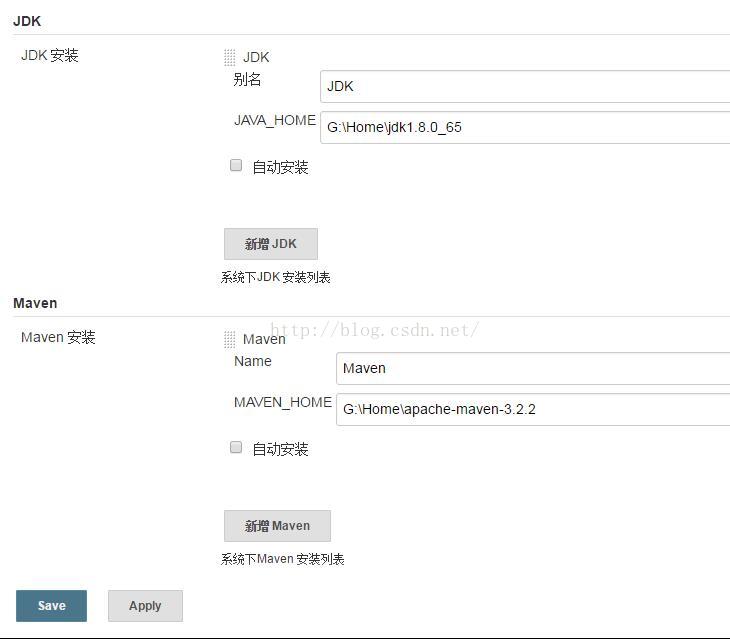Screen dimensions: 730x639
Task: Select the 系统下Maven 安装列表 description text
Action: (283, 559)
